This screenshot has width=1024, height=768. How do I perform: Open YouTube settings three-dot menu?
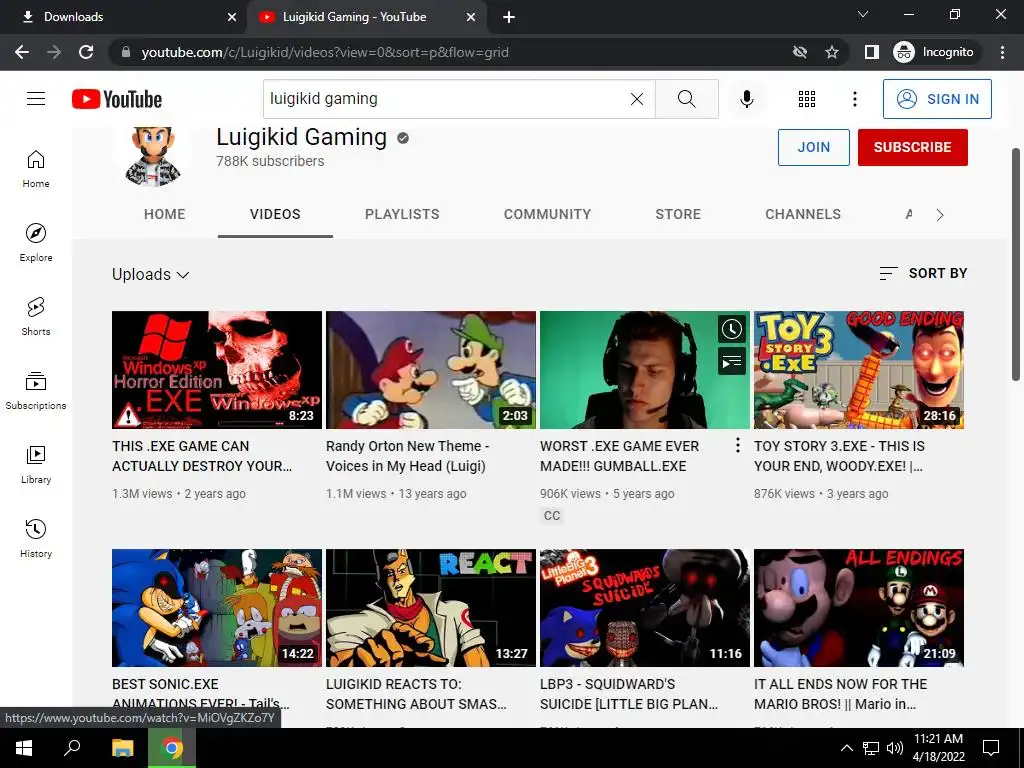click(x=854, y=99)
